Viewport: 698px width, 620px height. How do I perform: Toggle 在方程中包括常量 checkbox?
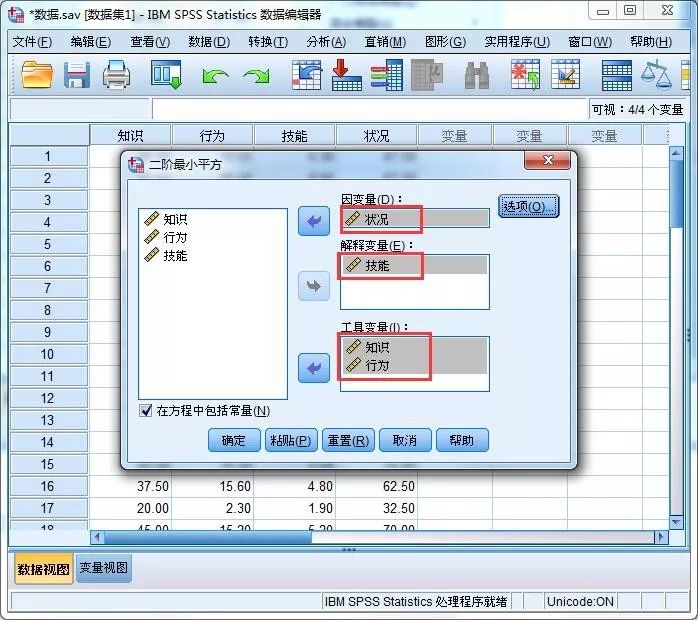pyautogui.click(x=146, y=410)
